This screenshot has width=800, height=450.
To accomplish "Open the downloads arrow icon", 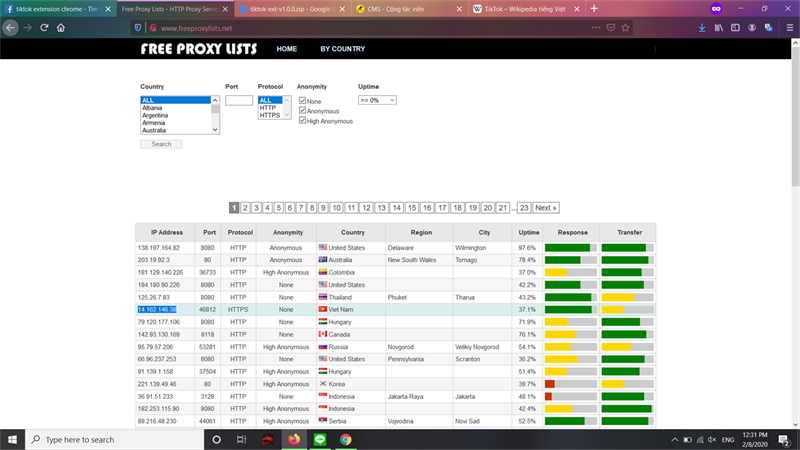I will 702,28.
